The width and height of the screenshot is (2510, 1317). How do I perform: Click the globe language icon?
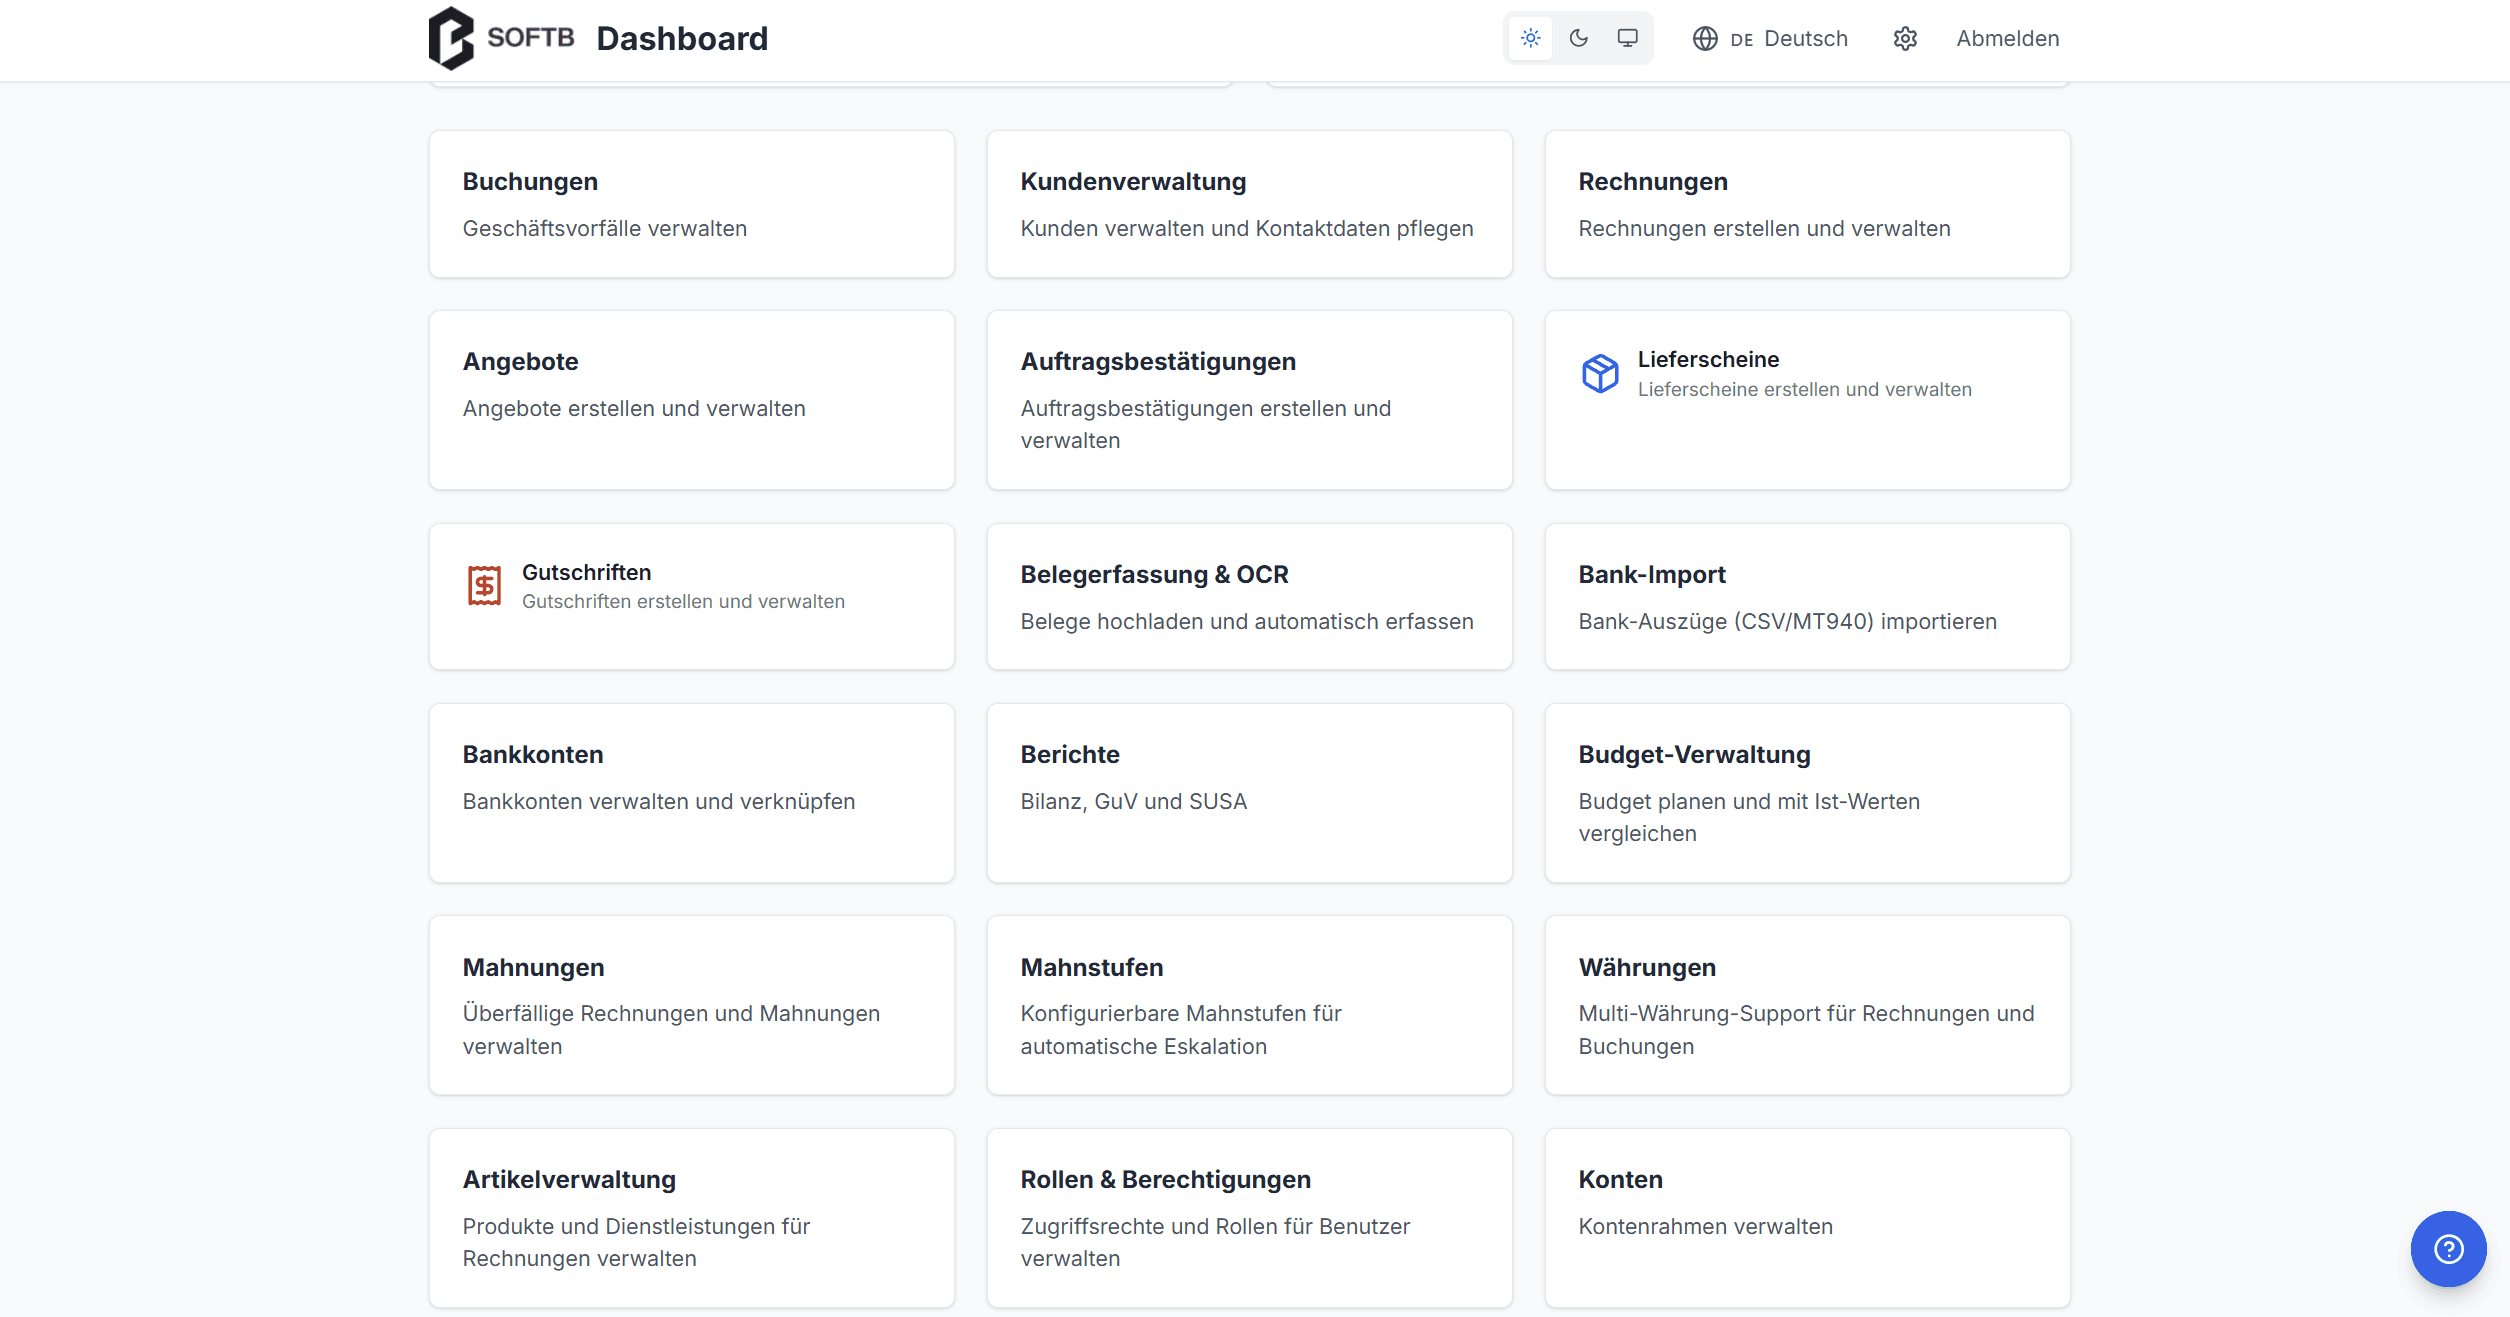point(1705,38)
